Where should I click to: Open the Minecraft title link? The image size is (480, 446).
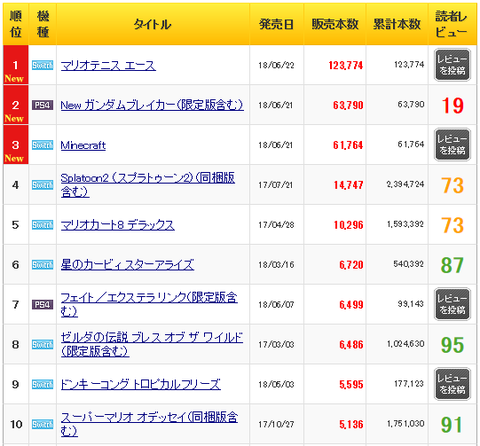[x=83, y=145]
